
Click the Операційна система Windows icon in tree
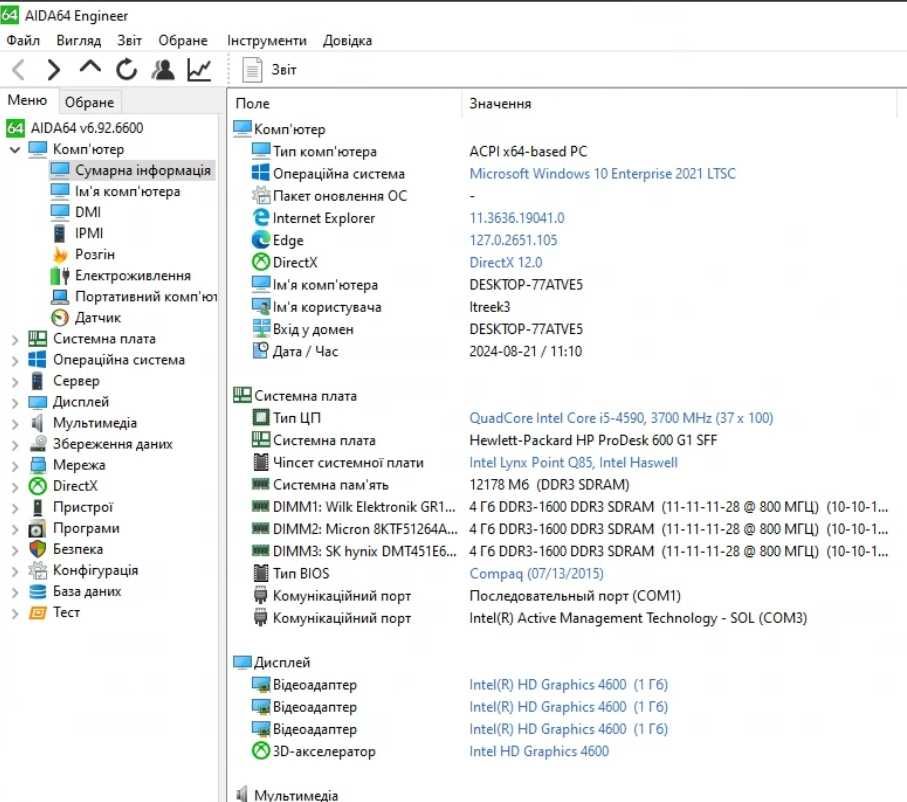[x=38, y=359]
